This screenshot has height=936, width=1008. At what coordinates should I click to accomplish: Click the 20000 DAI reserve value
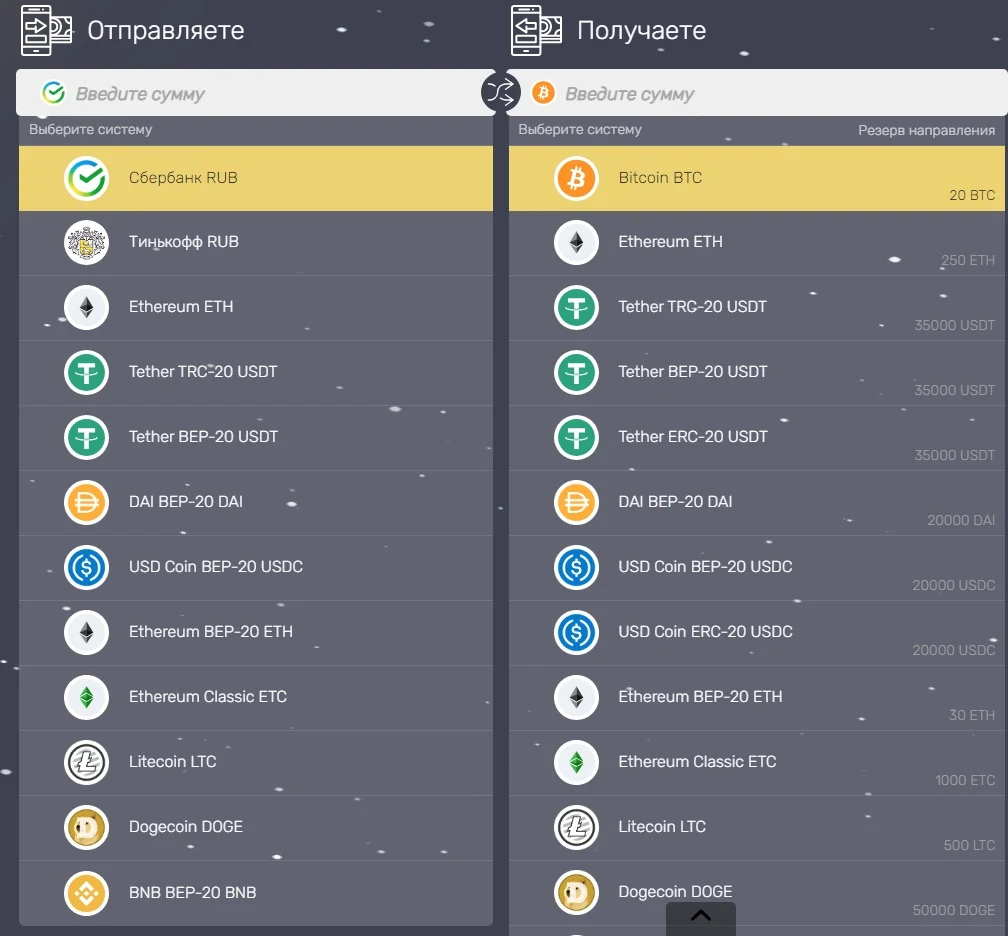(961, 520)
